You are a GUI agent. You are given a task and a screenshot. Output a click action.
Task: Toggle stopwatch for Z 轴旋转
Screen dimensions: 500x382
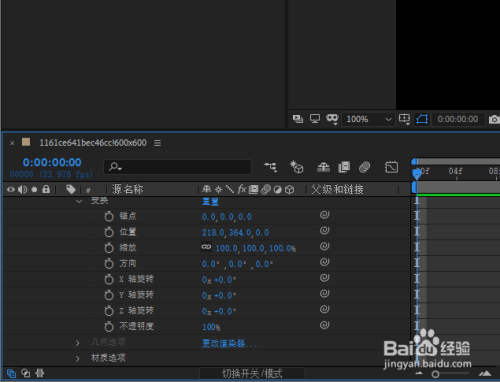[x=109, y=311]
